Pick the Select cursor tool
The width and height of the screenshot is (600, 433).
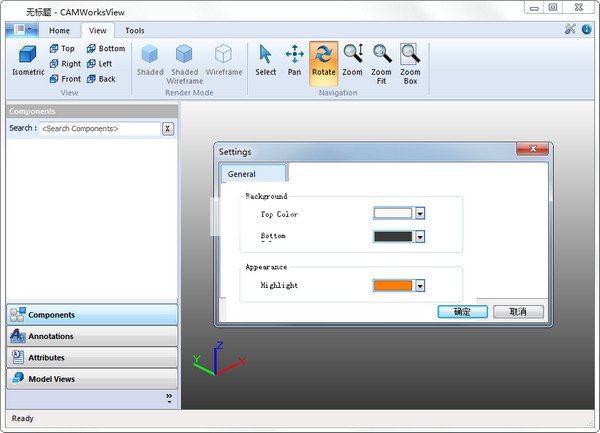(266, 60)
